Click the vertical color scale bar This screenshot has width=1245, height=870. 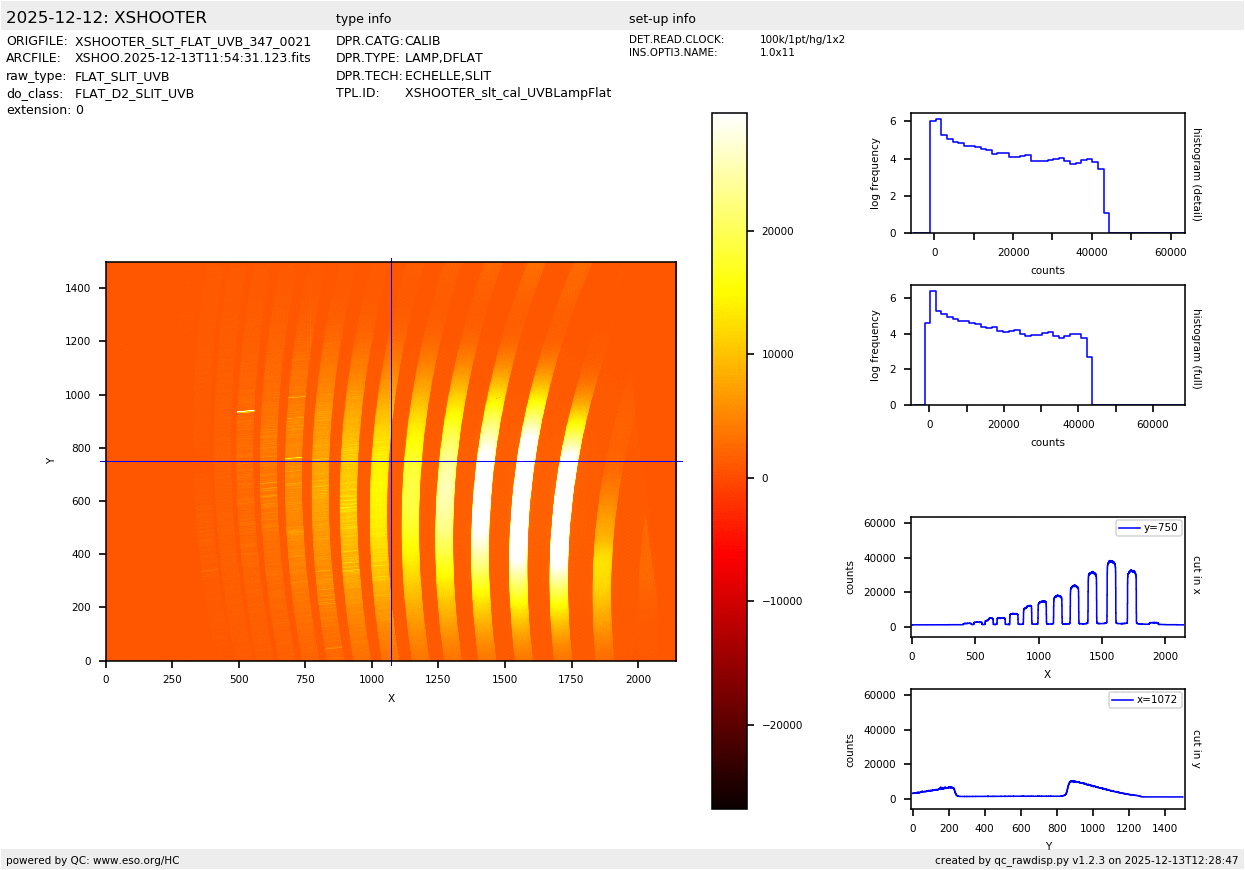(729, 460)
